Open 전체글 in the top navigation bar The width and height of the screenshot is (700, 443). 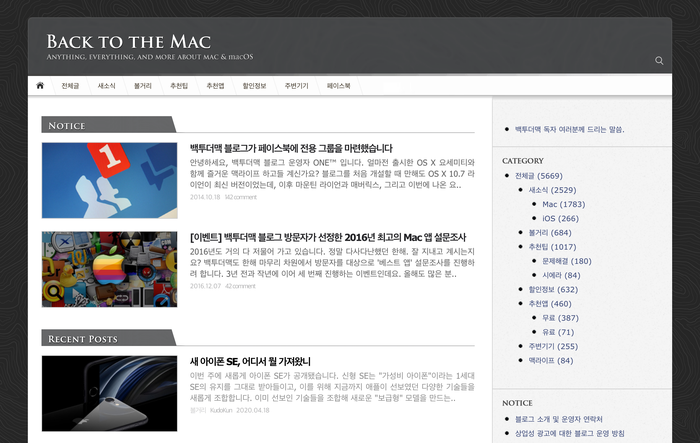[70, 86]
